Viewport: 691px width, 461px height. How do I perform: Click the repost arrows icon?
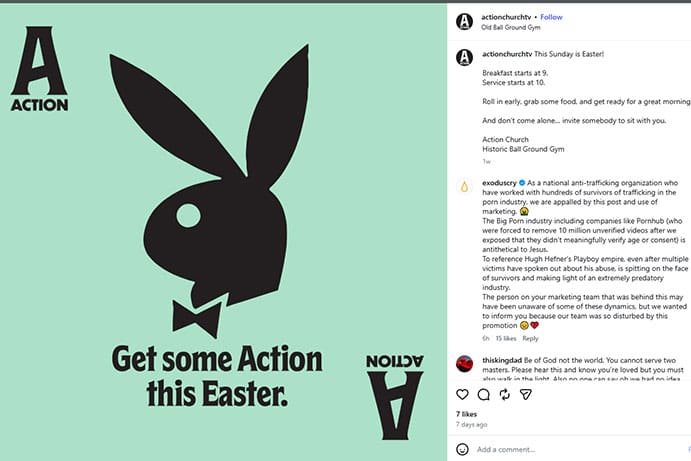tap(505, 394)
